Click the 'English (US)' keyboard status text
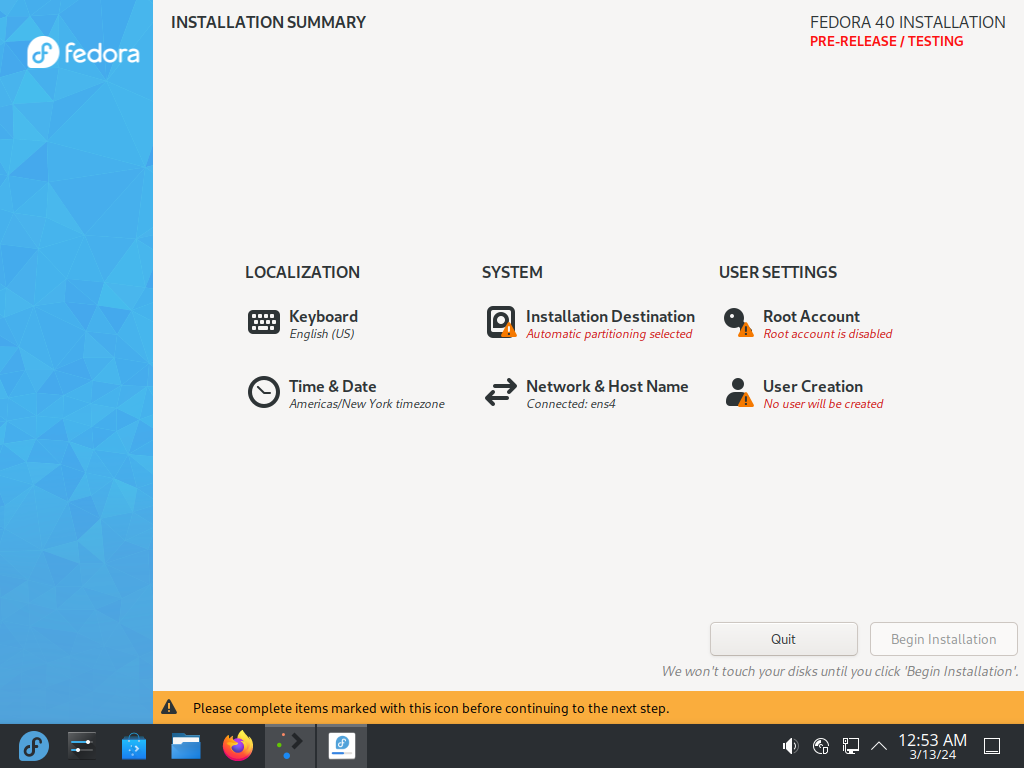The width and height of the screenshot is (1024, 768). (x=322, y=334)
